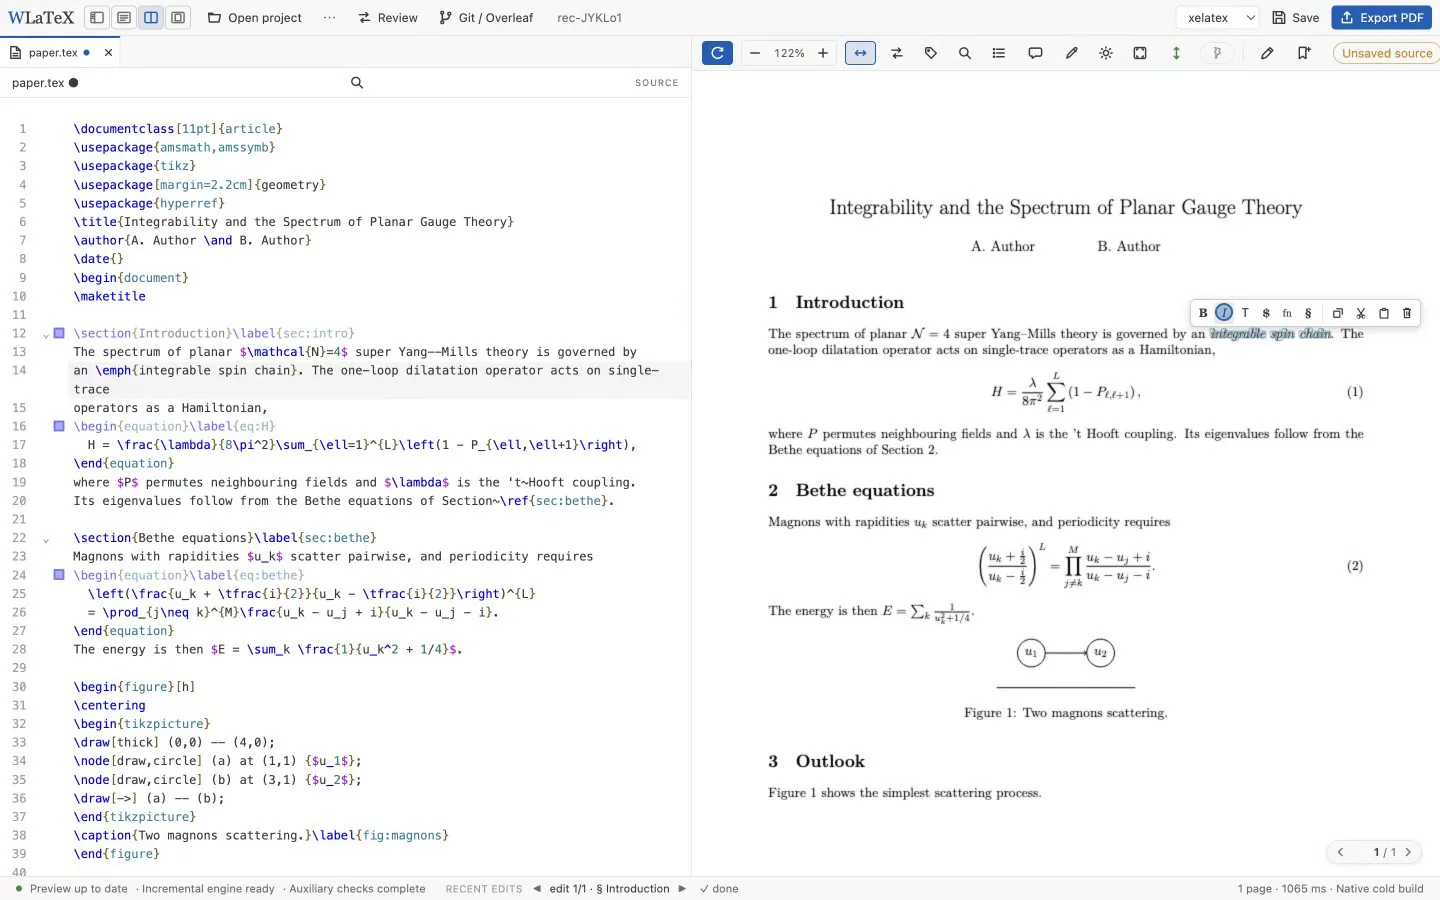
Task: Open the Git / Overleaf menu
Action: pyautogui.click(x=486, y=17)
